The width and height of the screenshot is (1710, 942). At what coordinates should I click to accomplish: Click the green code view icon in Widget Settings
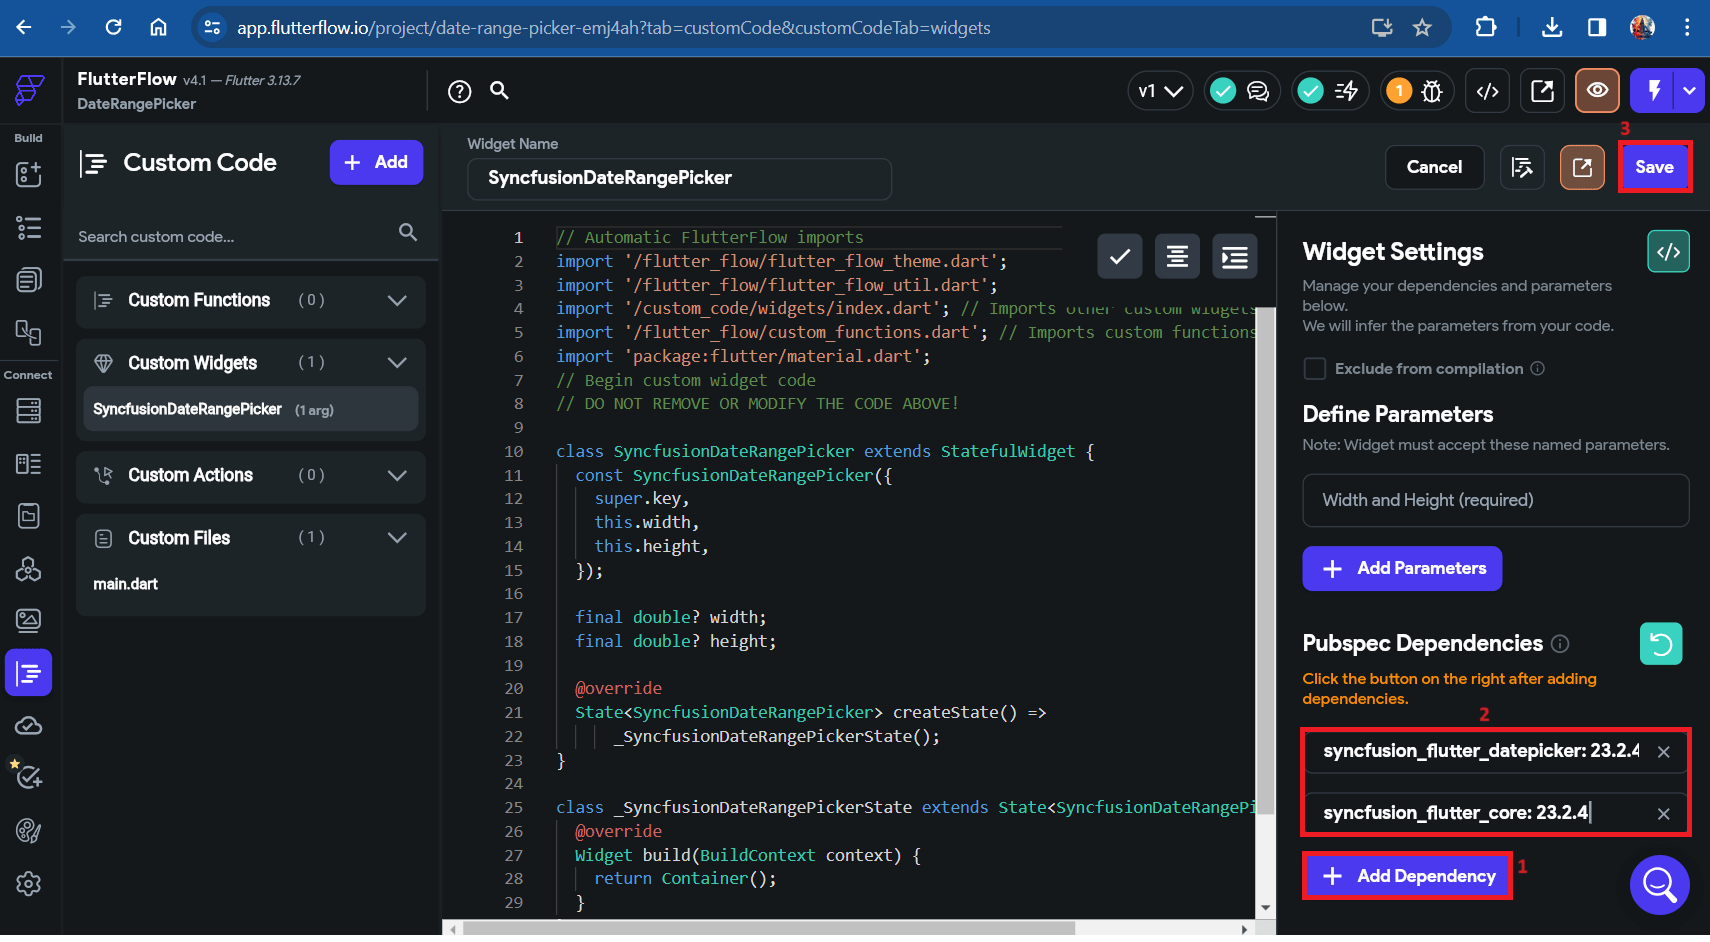pyautogui.click(x=1669, y=252)
